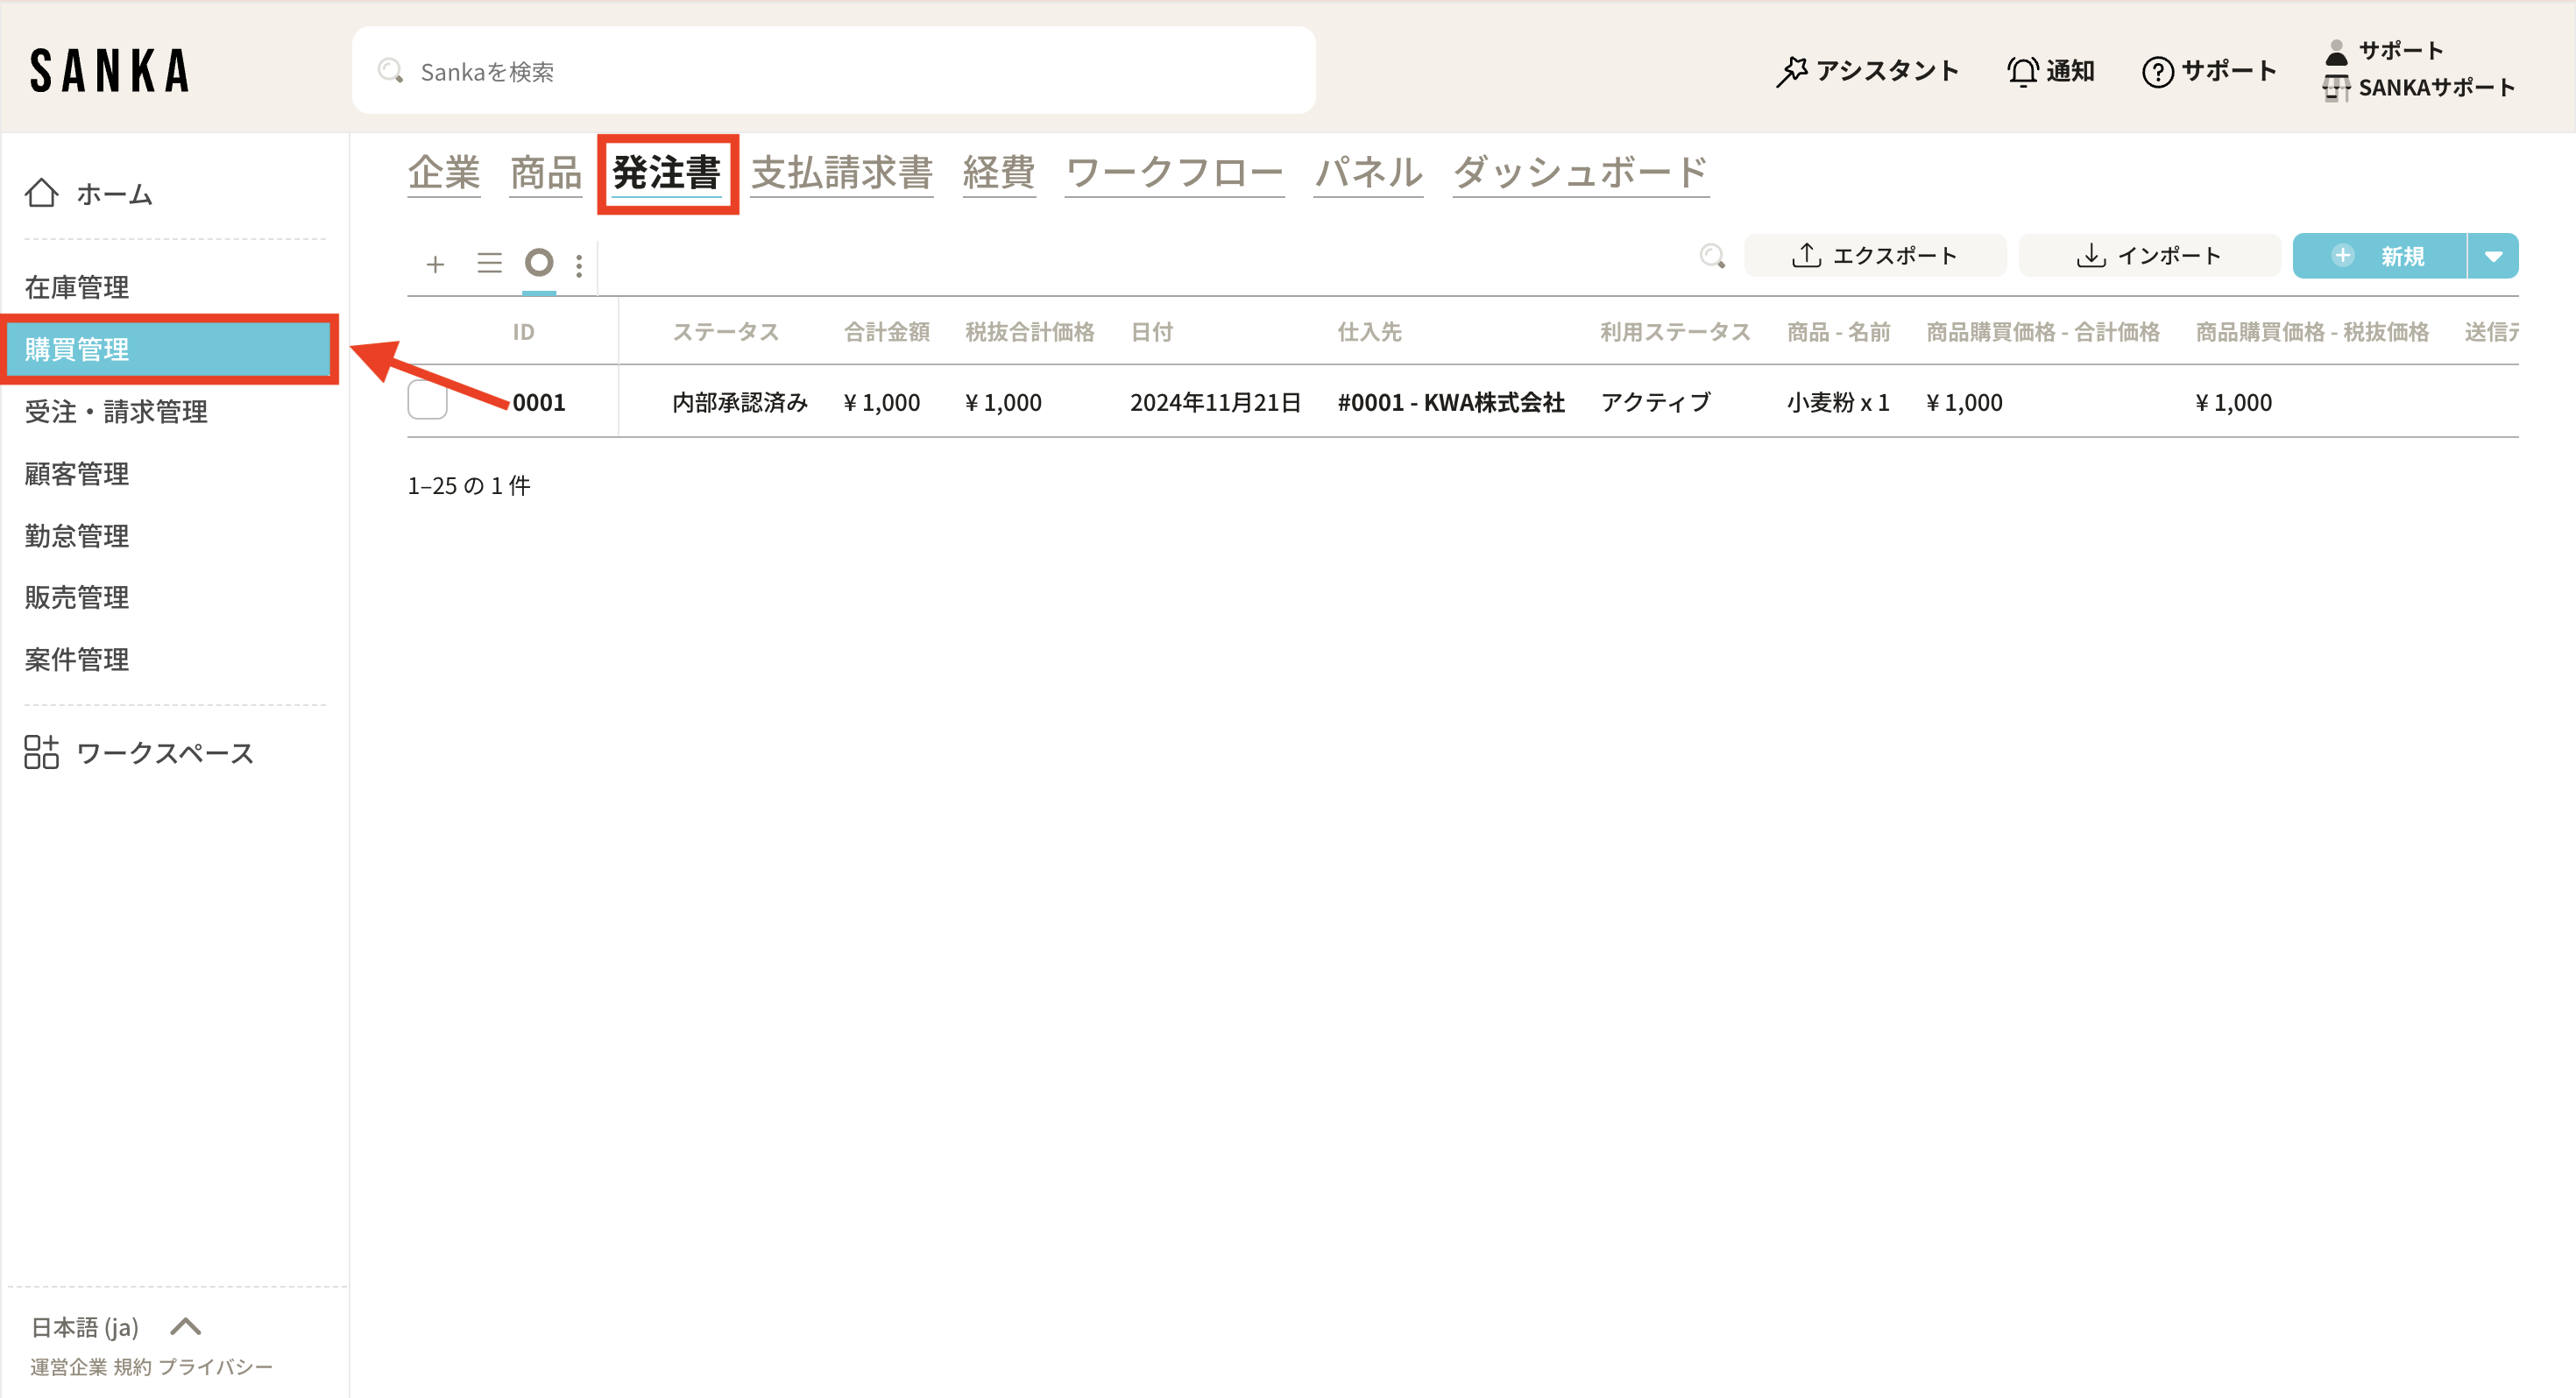
Task: Select 在庫管理 in the sidebar
Action: pyautogui.click(x=77, y=287)
